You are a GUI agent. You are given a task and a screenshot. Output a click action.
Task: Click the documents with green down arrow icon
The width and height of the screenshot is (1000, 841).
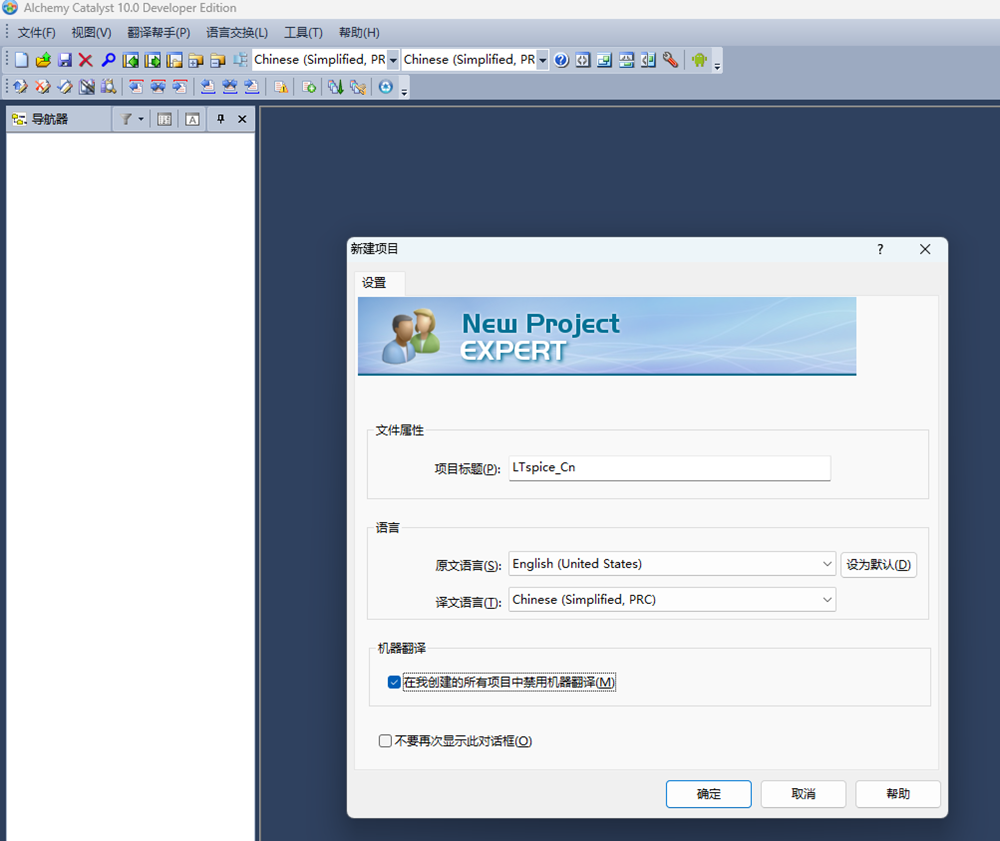[x=336, y=87]
